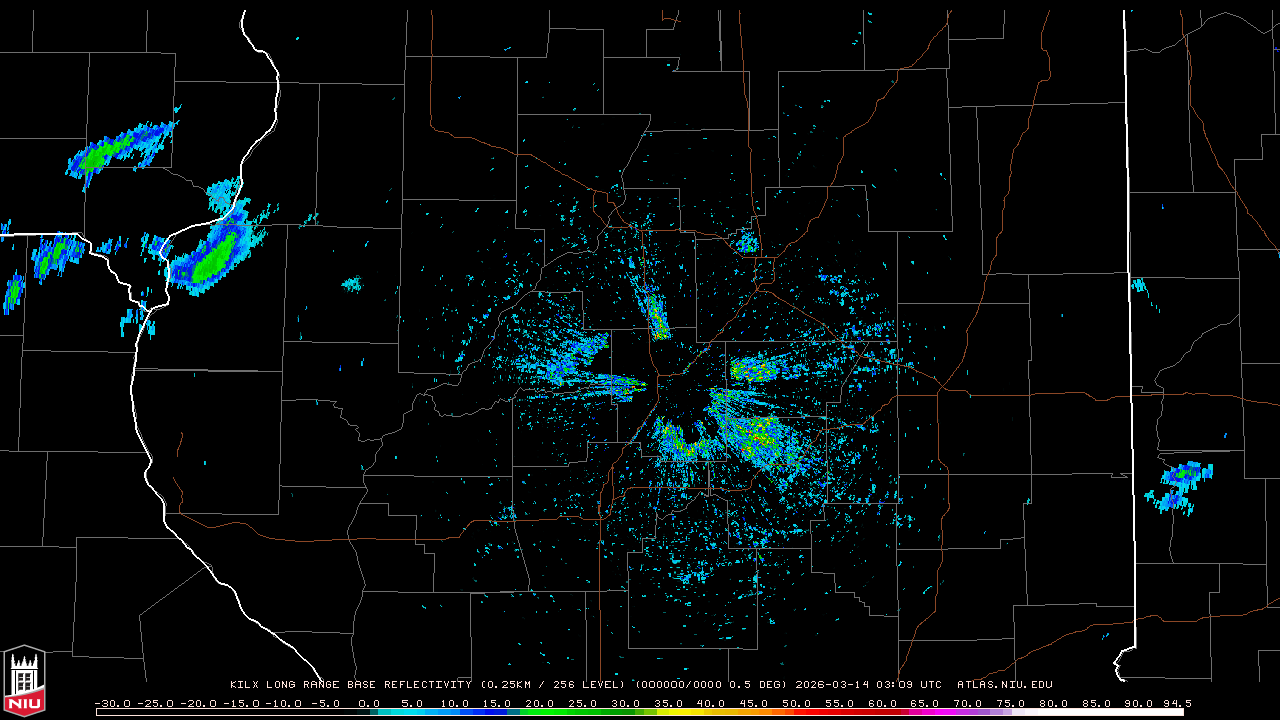
Task: Click the ATLAS.NIU.EDU text
Action: (1005, 685)
